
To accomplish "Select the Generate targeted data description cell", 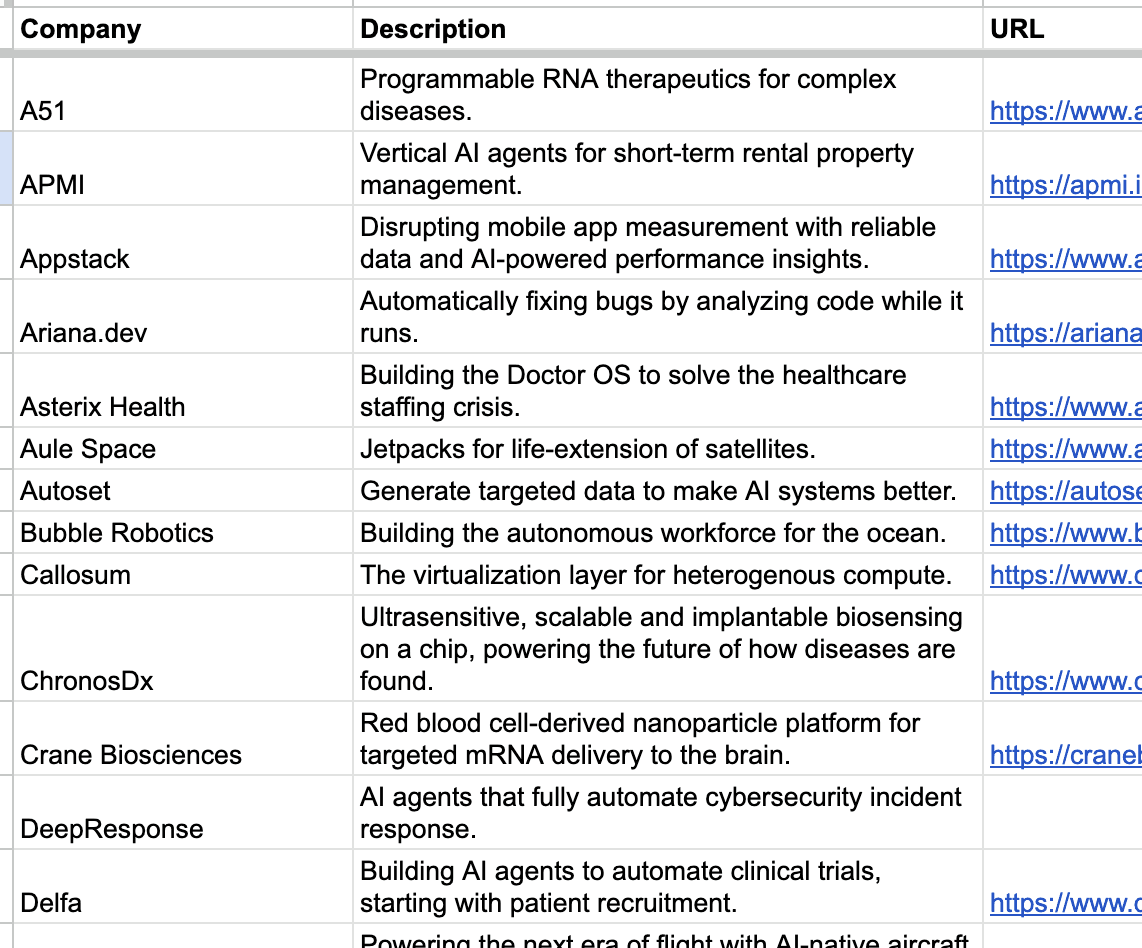I will coord(668,491).
